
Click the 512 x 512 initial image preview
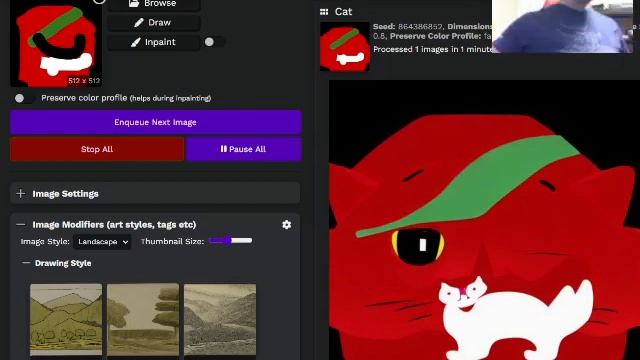(x=56, y=44)
